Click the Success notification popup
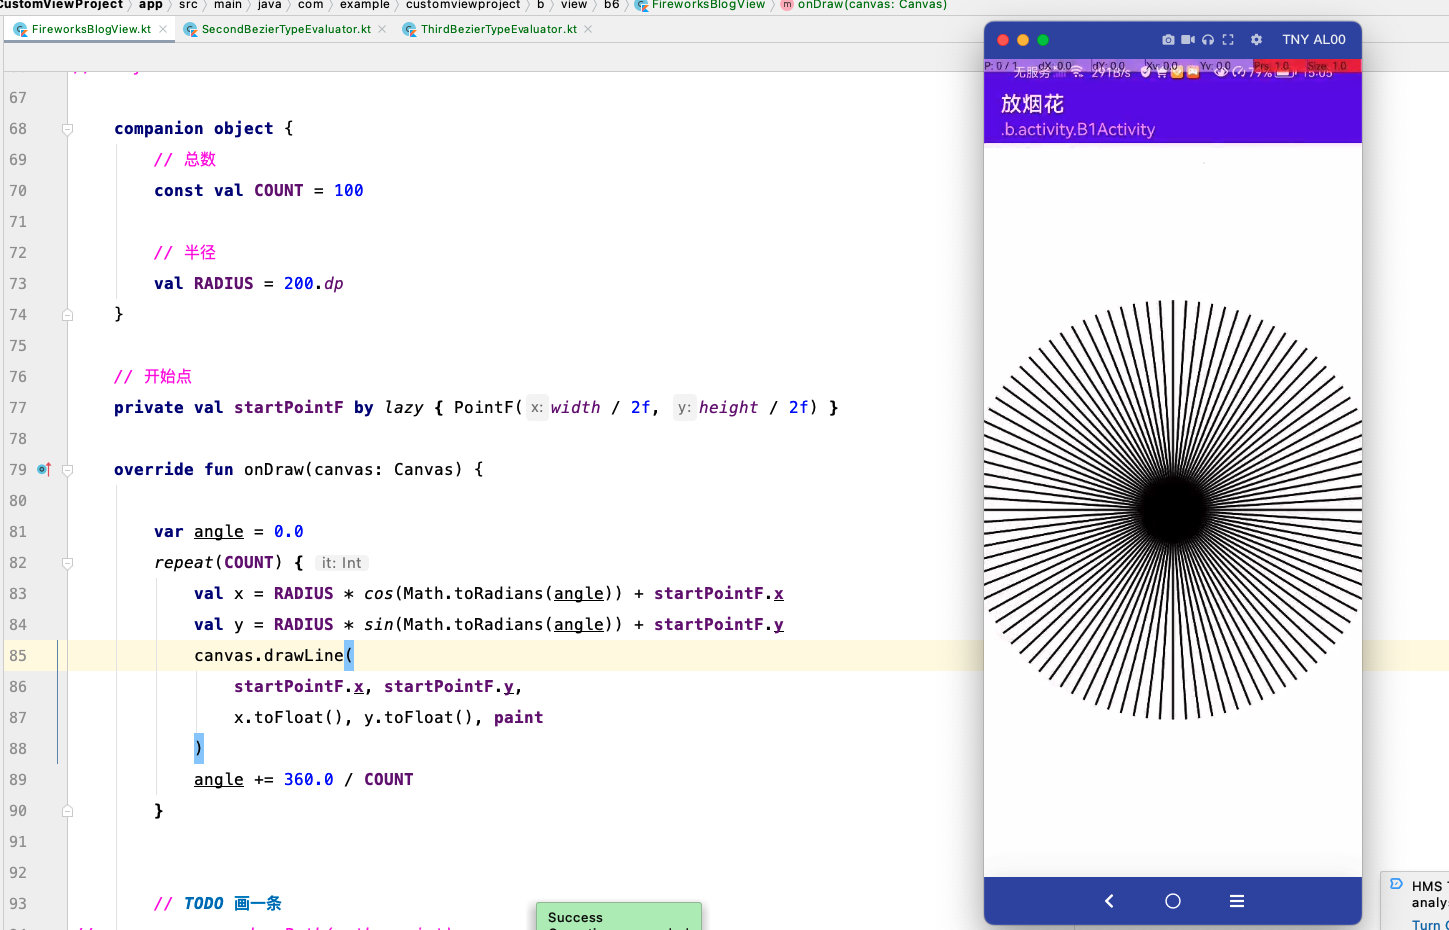The image size is (1449, 930). click(619, 916)
